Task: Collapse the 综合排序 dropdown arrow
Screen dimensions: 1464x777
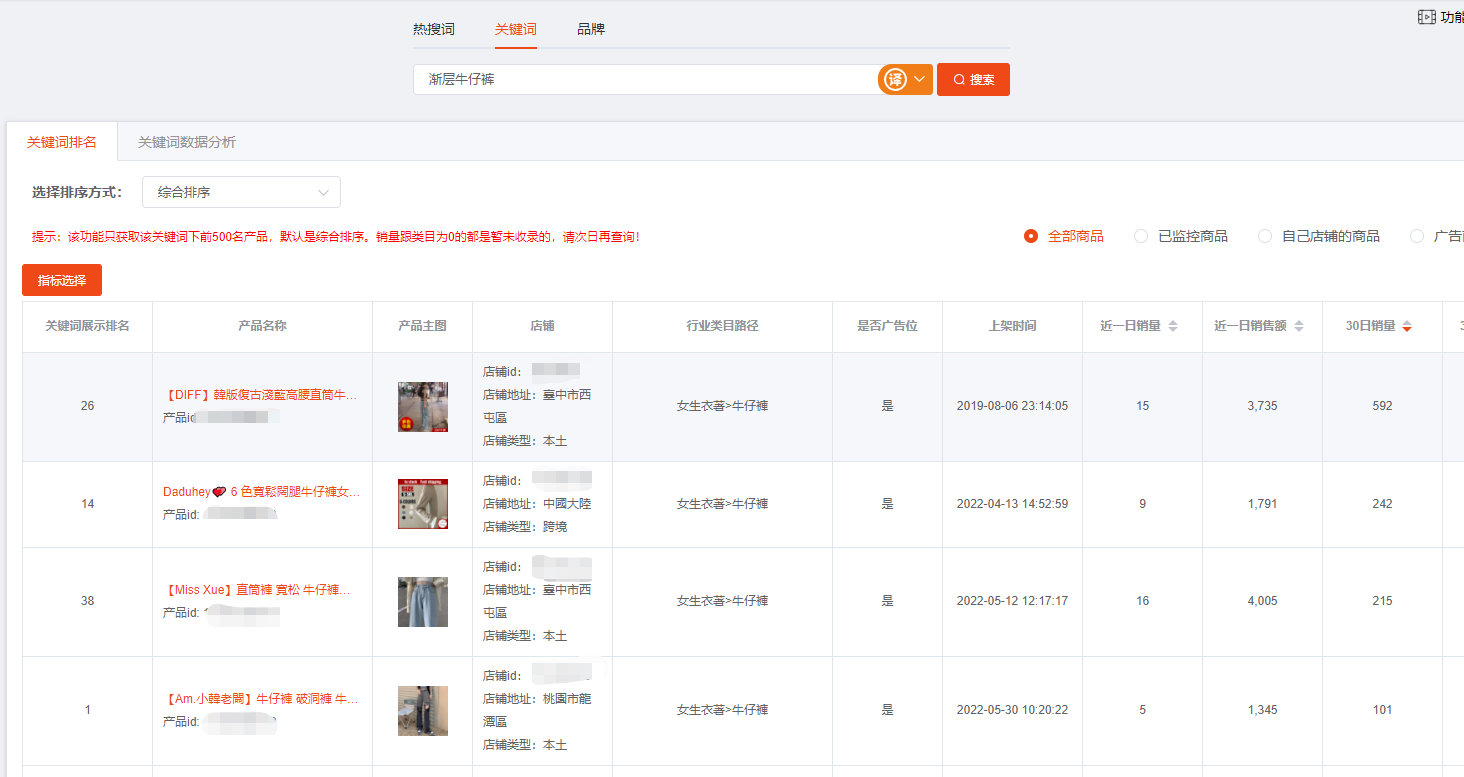Action: tap(323, 191)
